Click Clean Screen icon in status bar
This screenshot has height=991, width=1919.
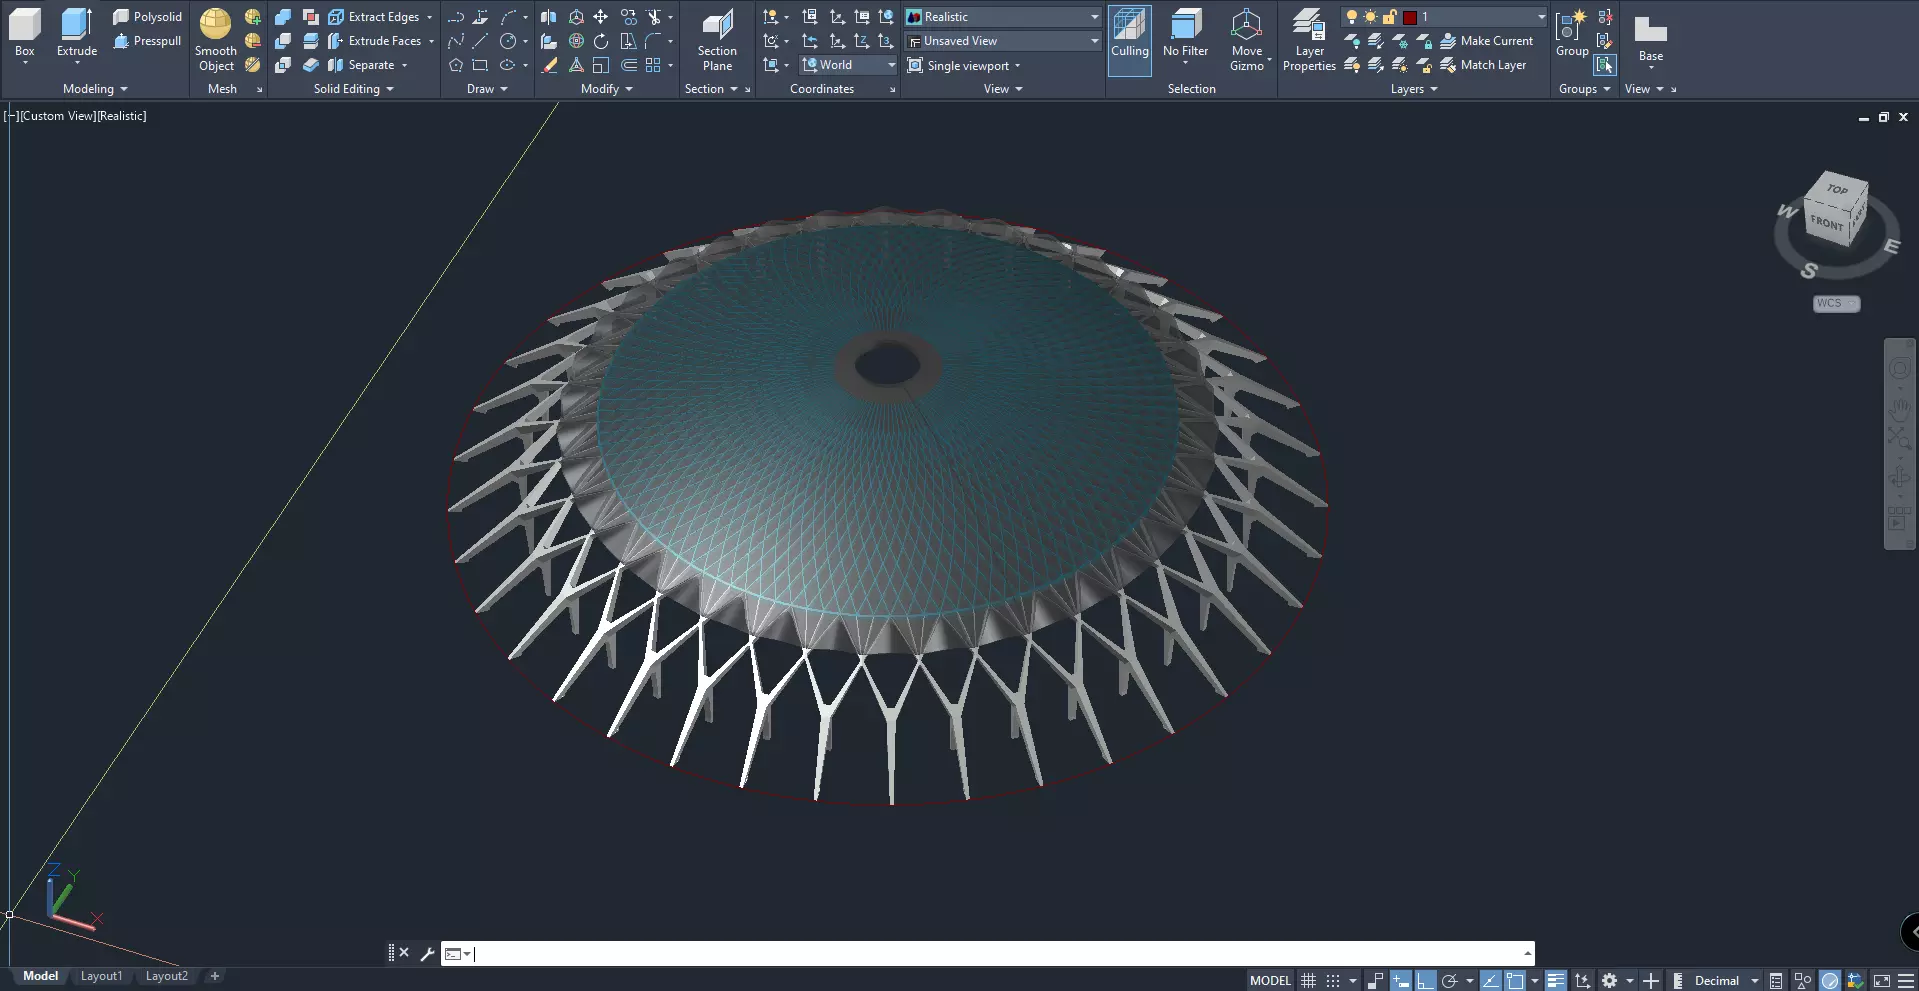[1881, 981]
